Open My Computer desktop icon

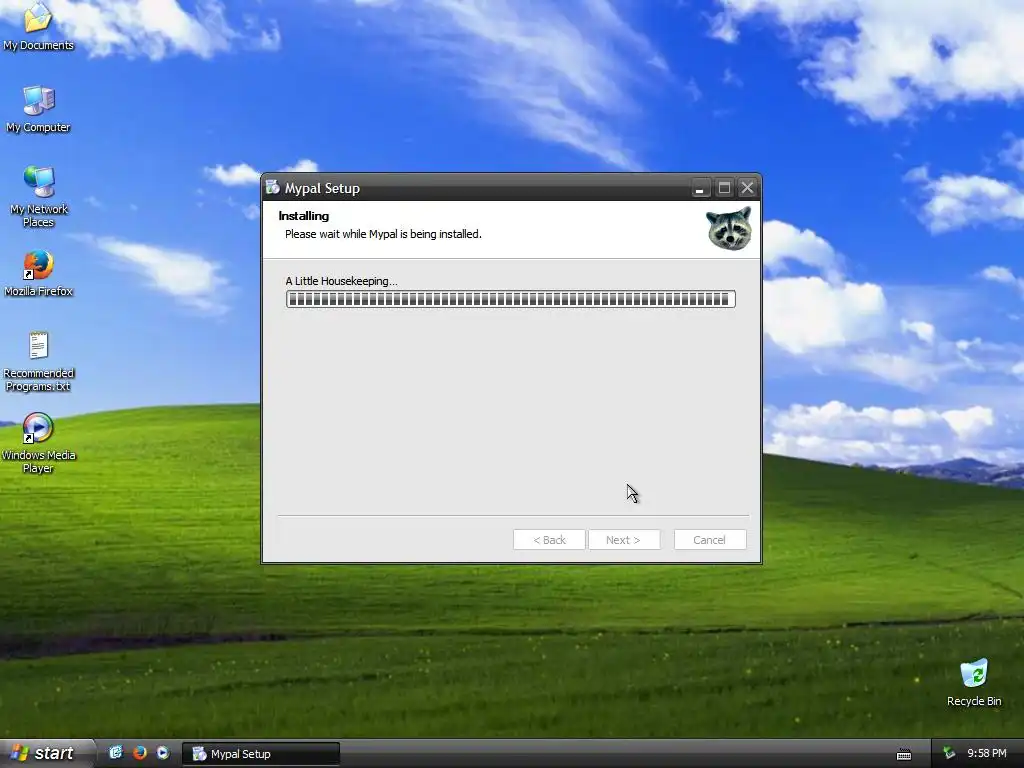(x=38, y=109)
